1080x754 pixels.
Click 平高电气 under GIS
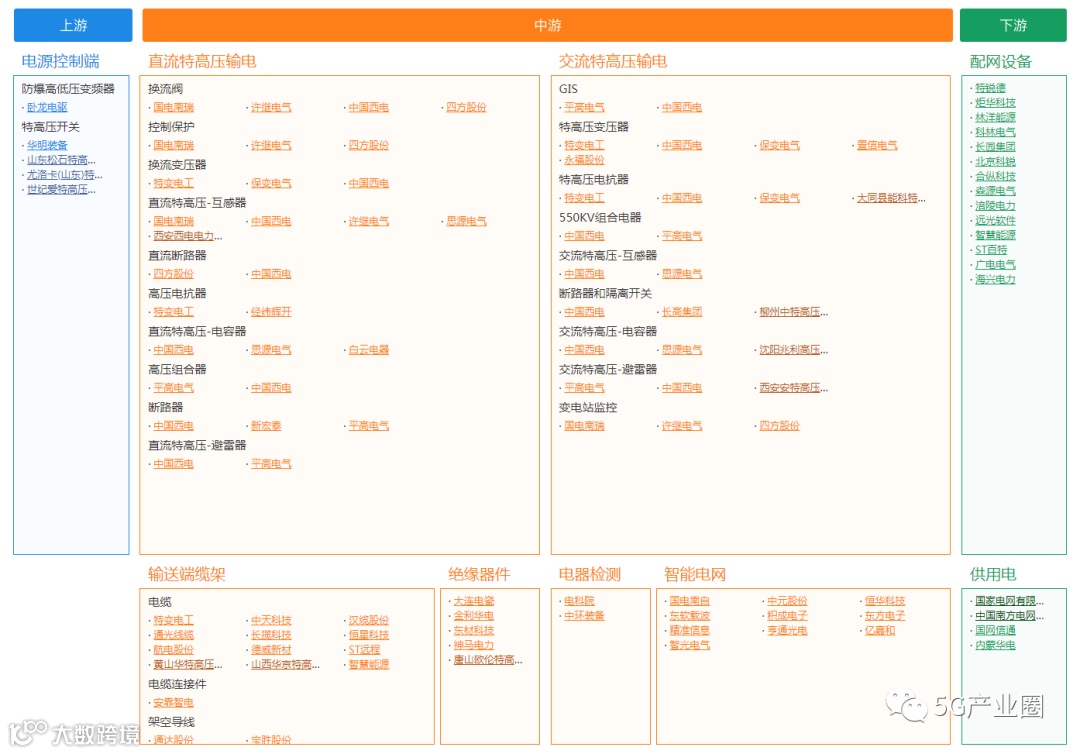tap(584, 107)
